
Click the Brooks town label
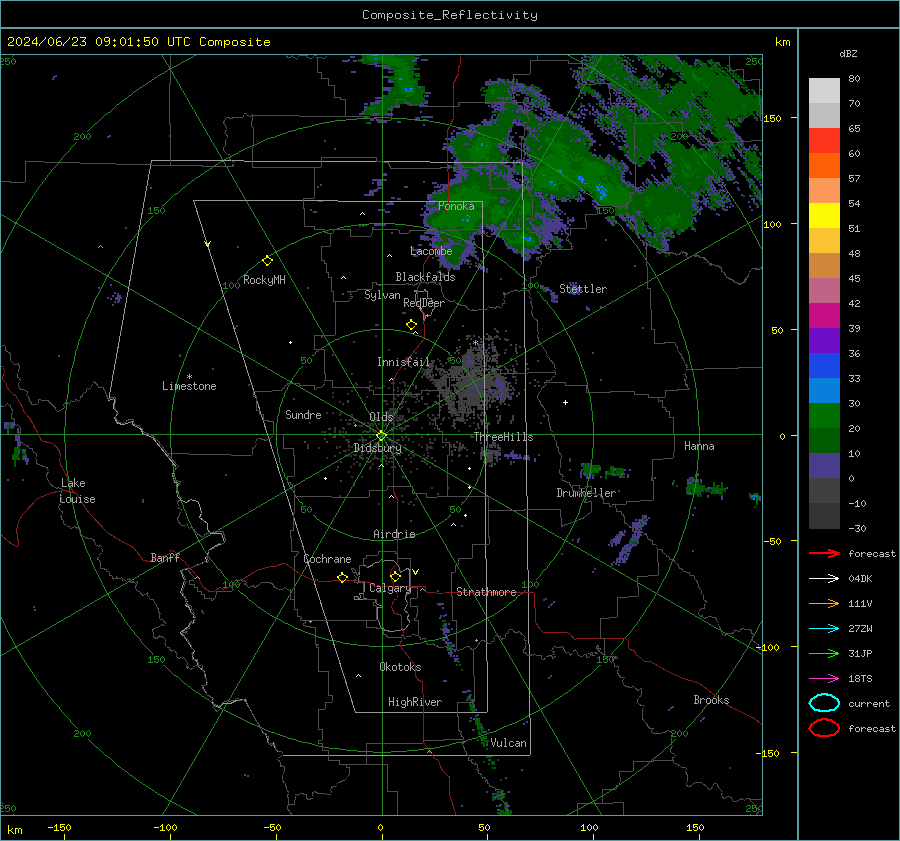coord(711,700)
